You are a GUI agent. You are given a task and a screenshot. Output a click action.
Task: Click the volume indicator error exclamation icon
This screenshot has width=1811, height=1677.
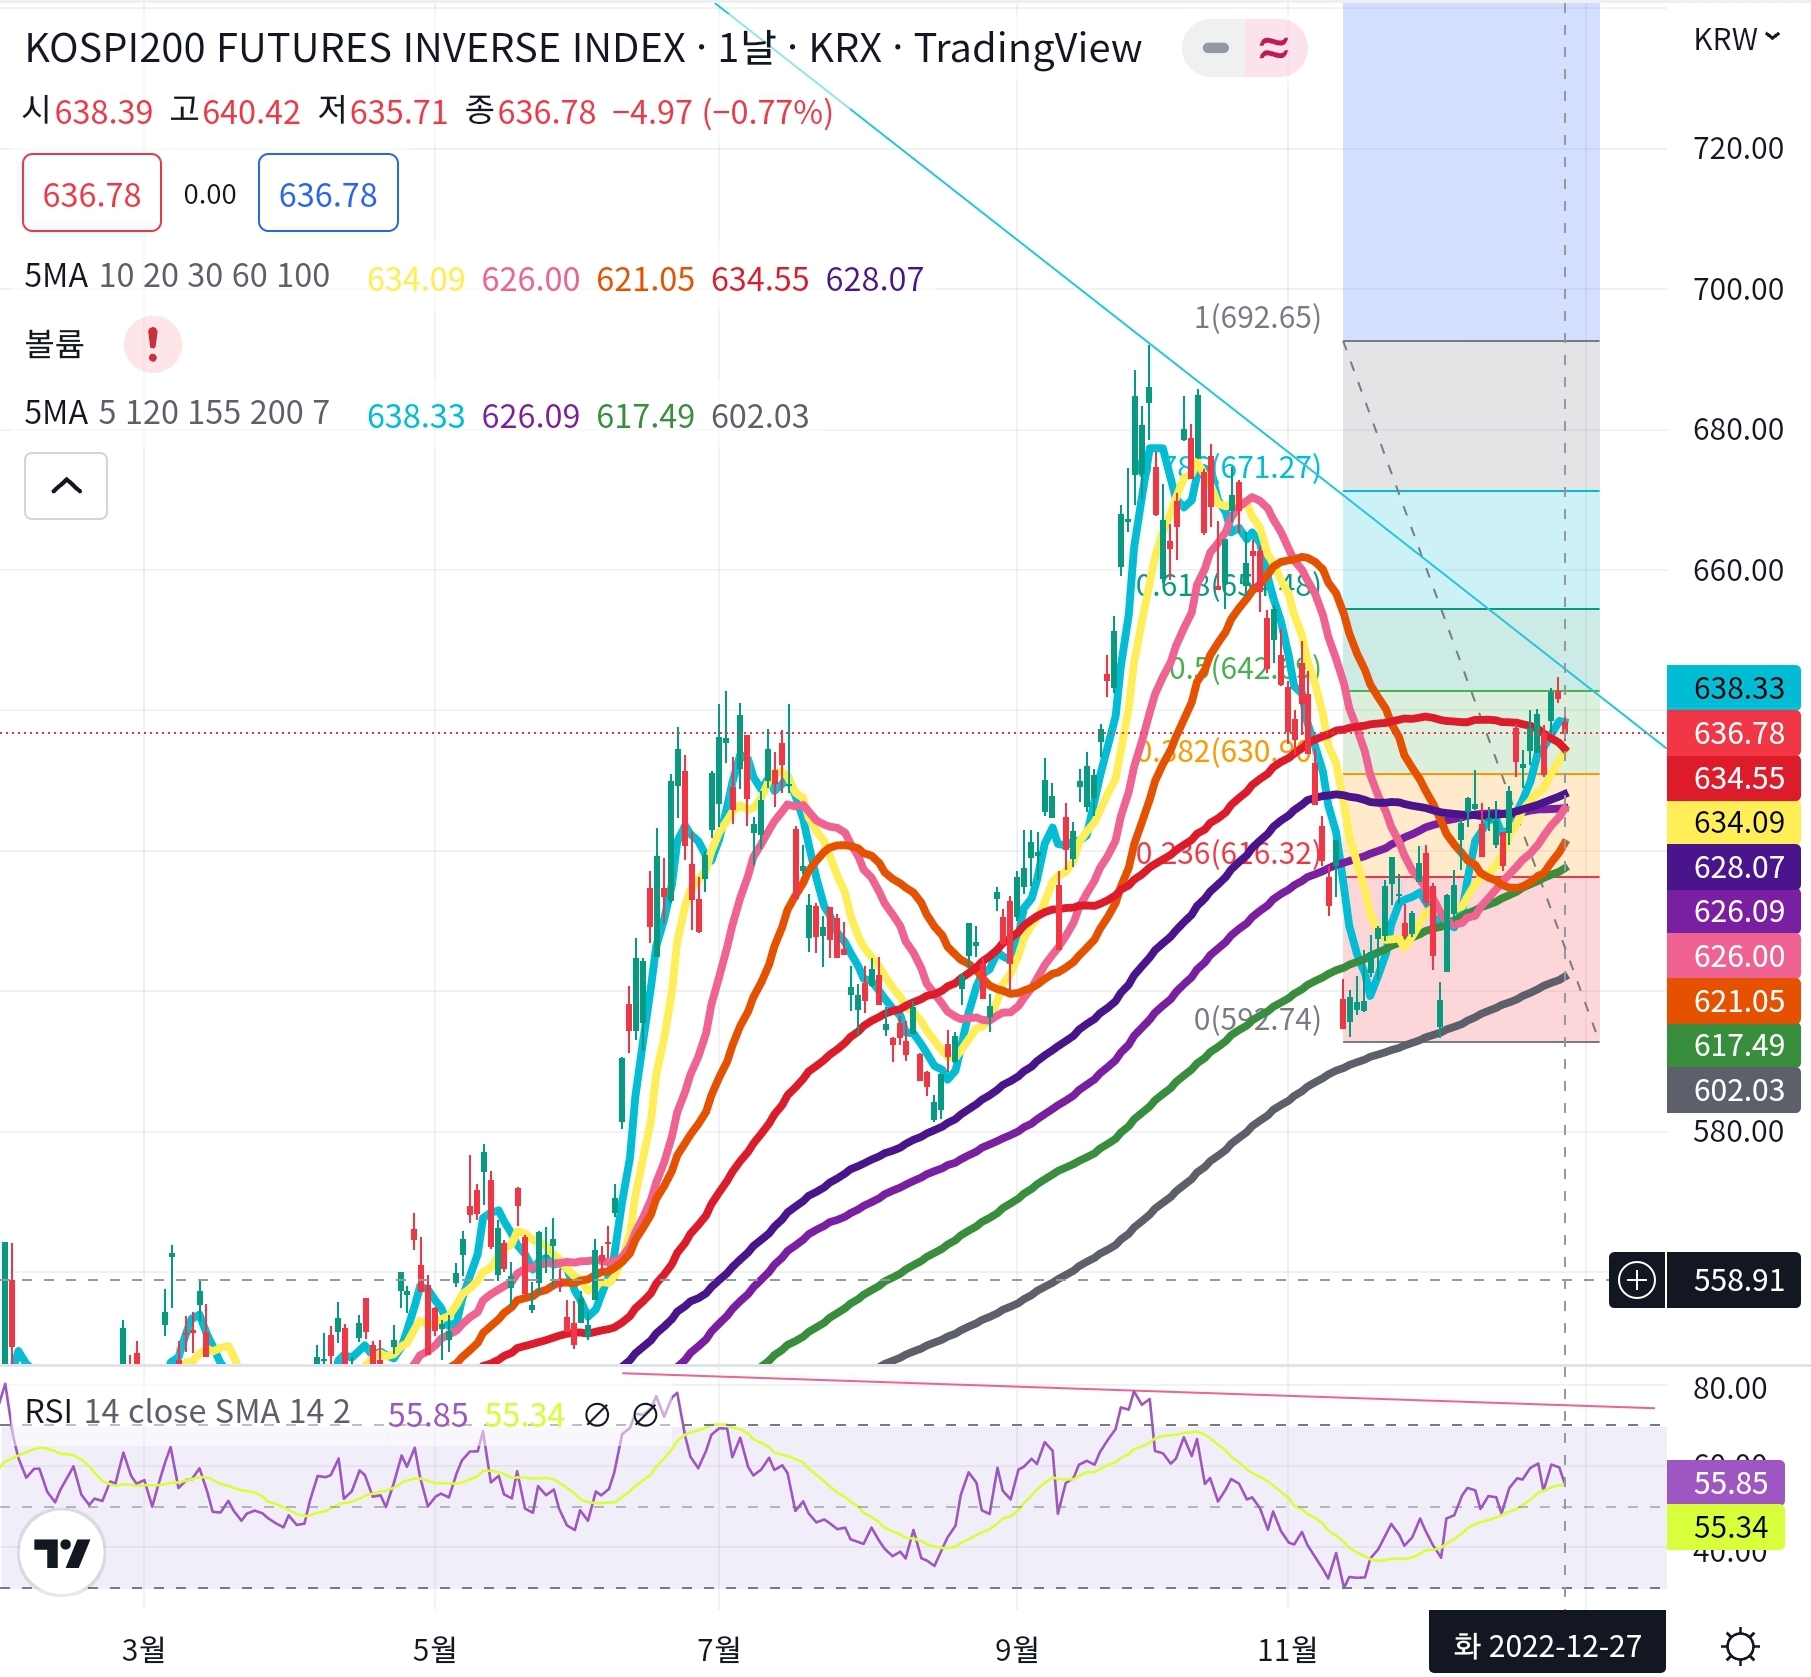(x=152, y=344)
